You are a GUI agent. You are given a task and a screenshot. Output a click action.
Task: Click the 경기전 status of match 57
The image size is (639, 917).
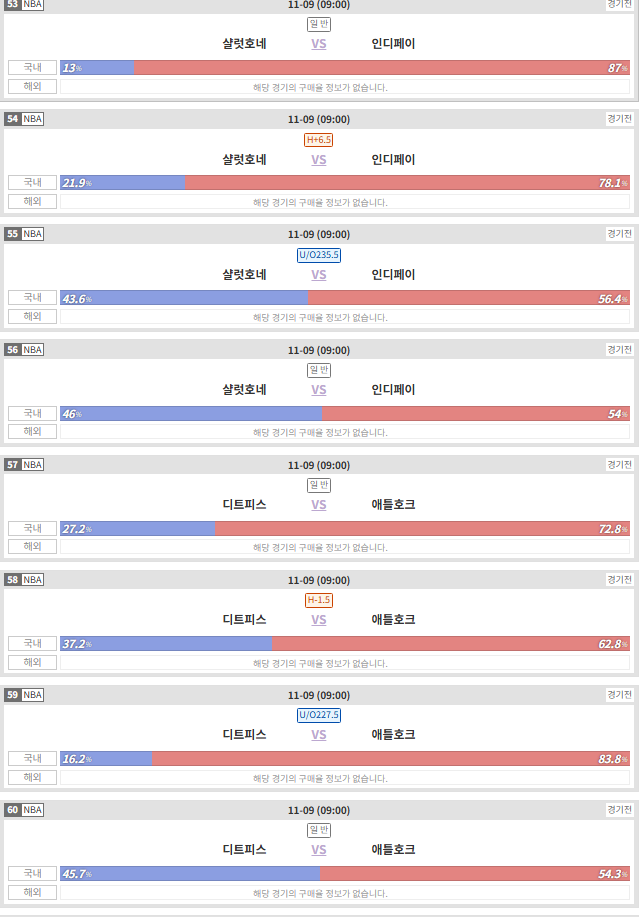click(619, 464)
